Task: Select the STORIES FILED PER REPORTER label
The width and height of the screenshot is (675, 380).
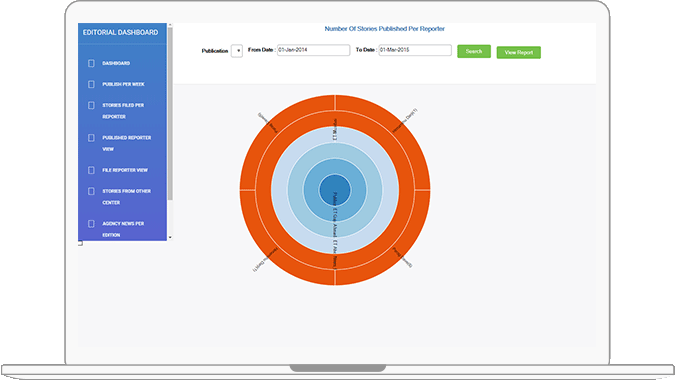Action: (x=123, y=111)
